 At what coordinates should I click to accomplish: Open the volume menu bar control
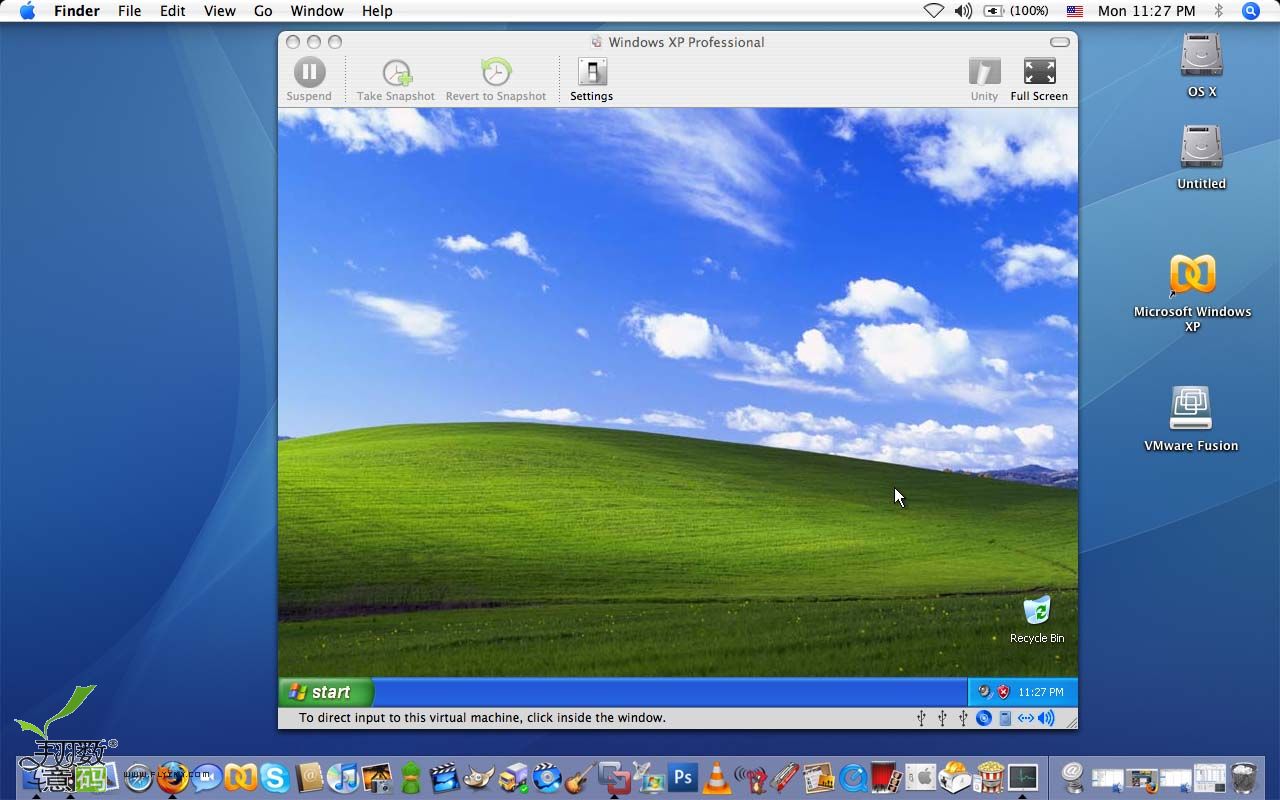(963, 11)
